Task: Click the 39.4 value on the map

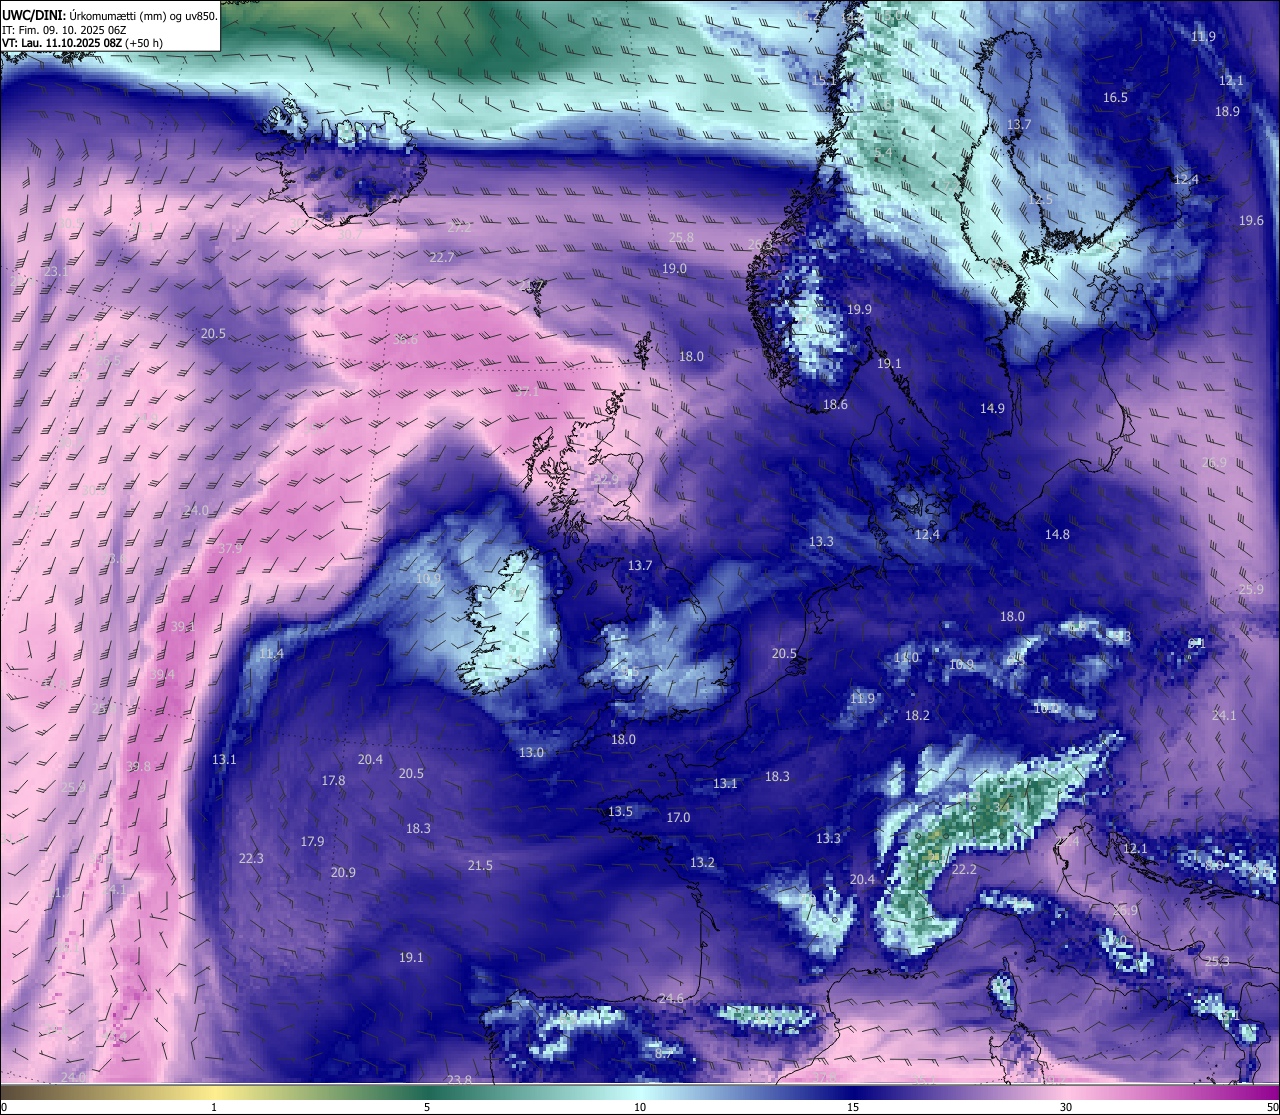Action: [162, 675]
